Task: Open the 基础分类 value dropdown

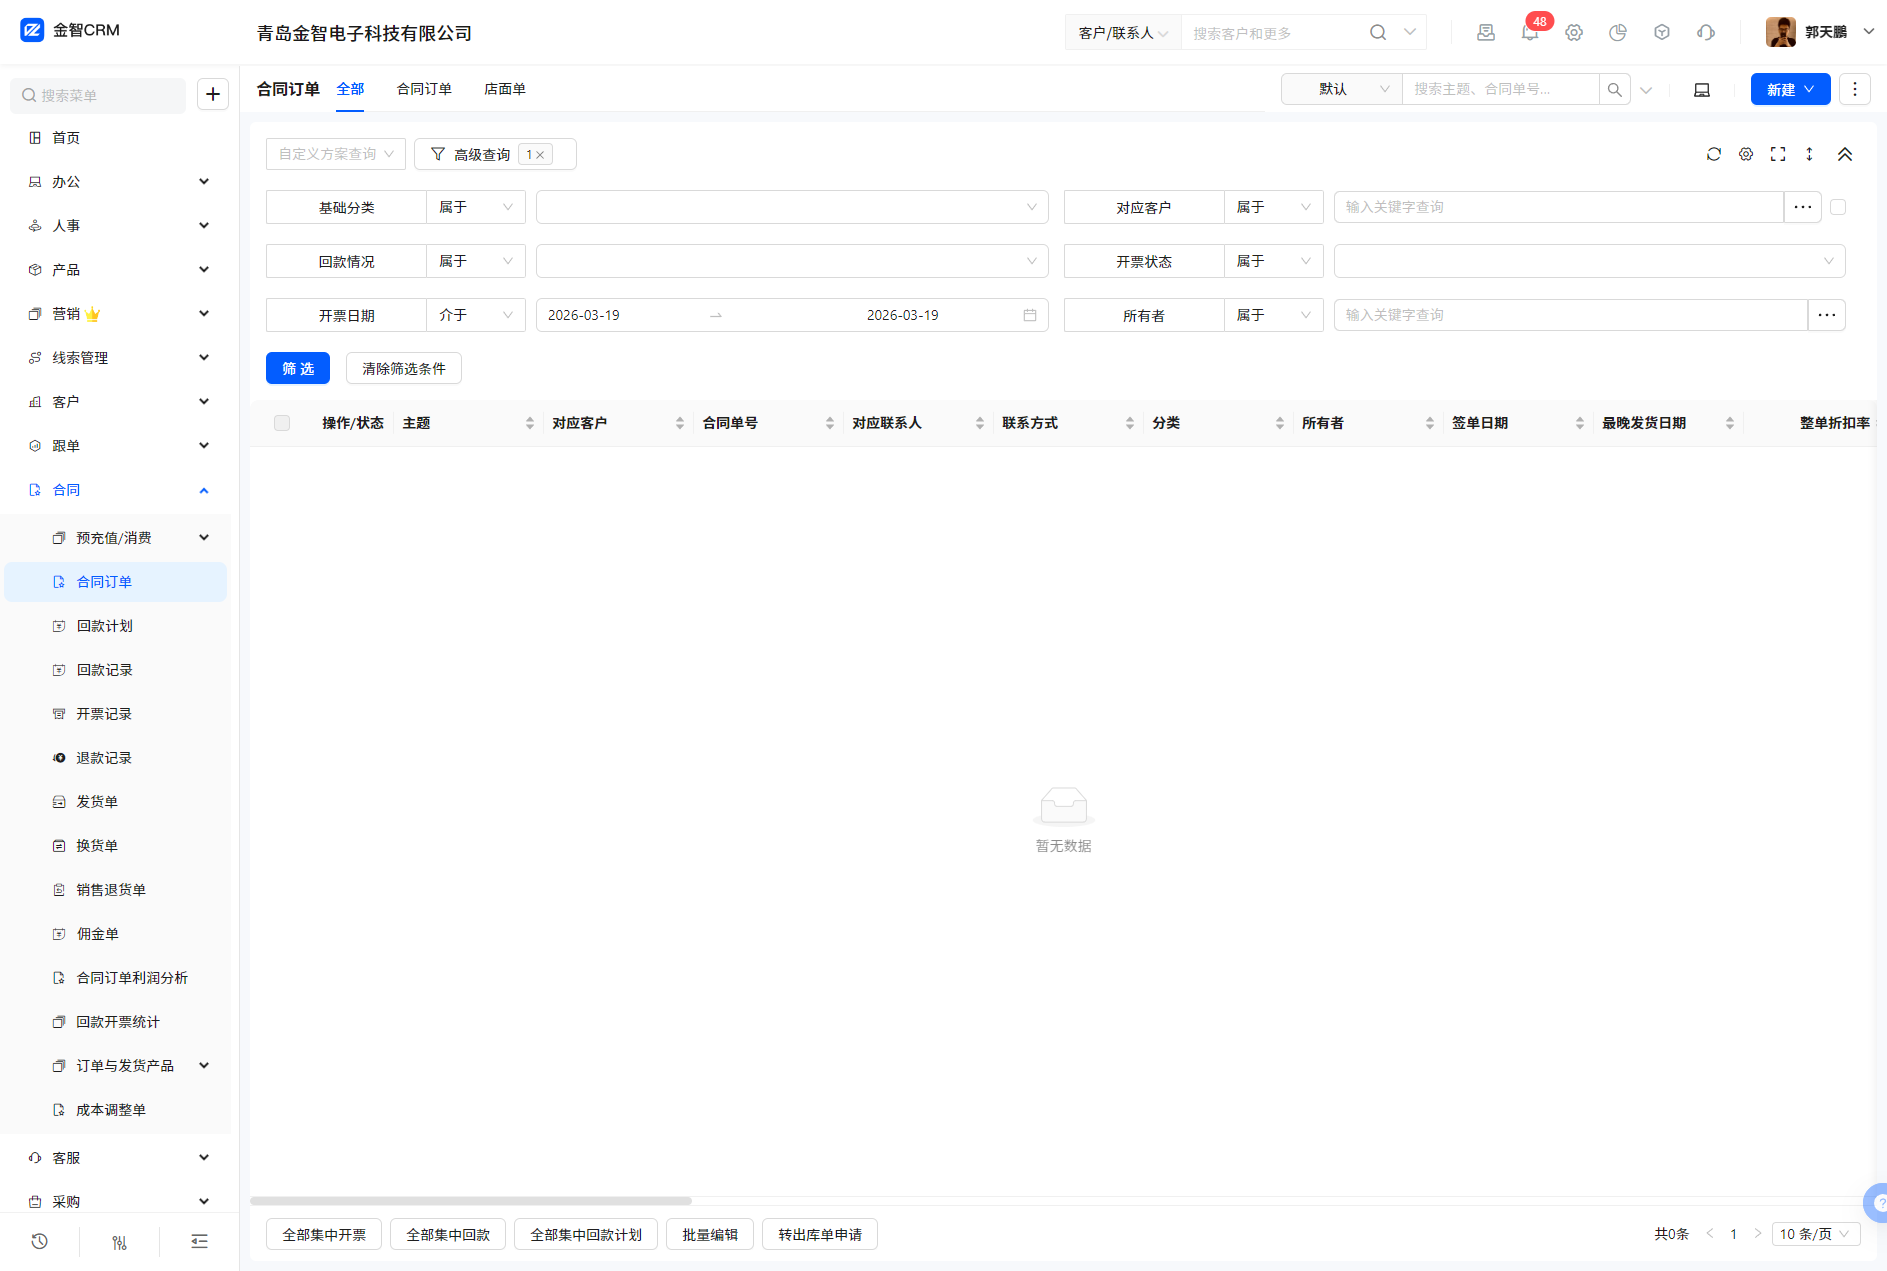Action: (x=791, y=207)
